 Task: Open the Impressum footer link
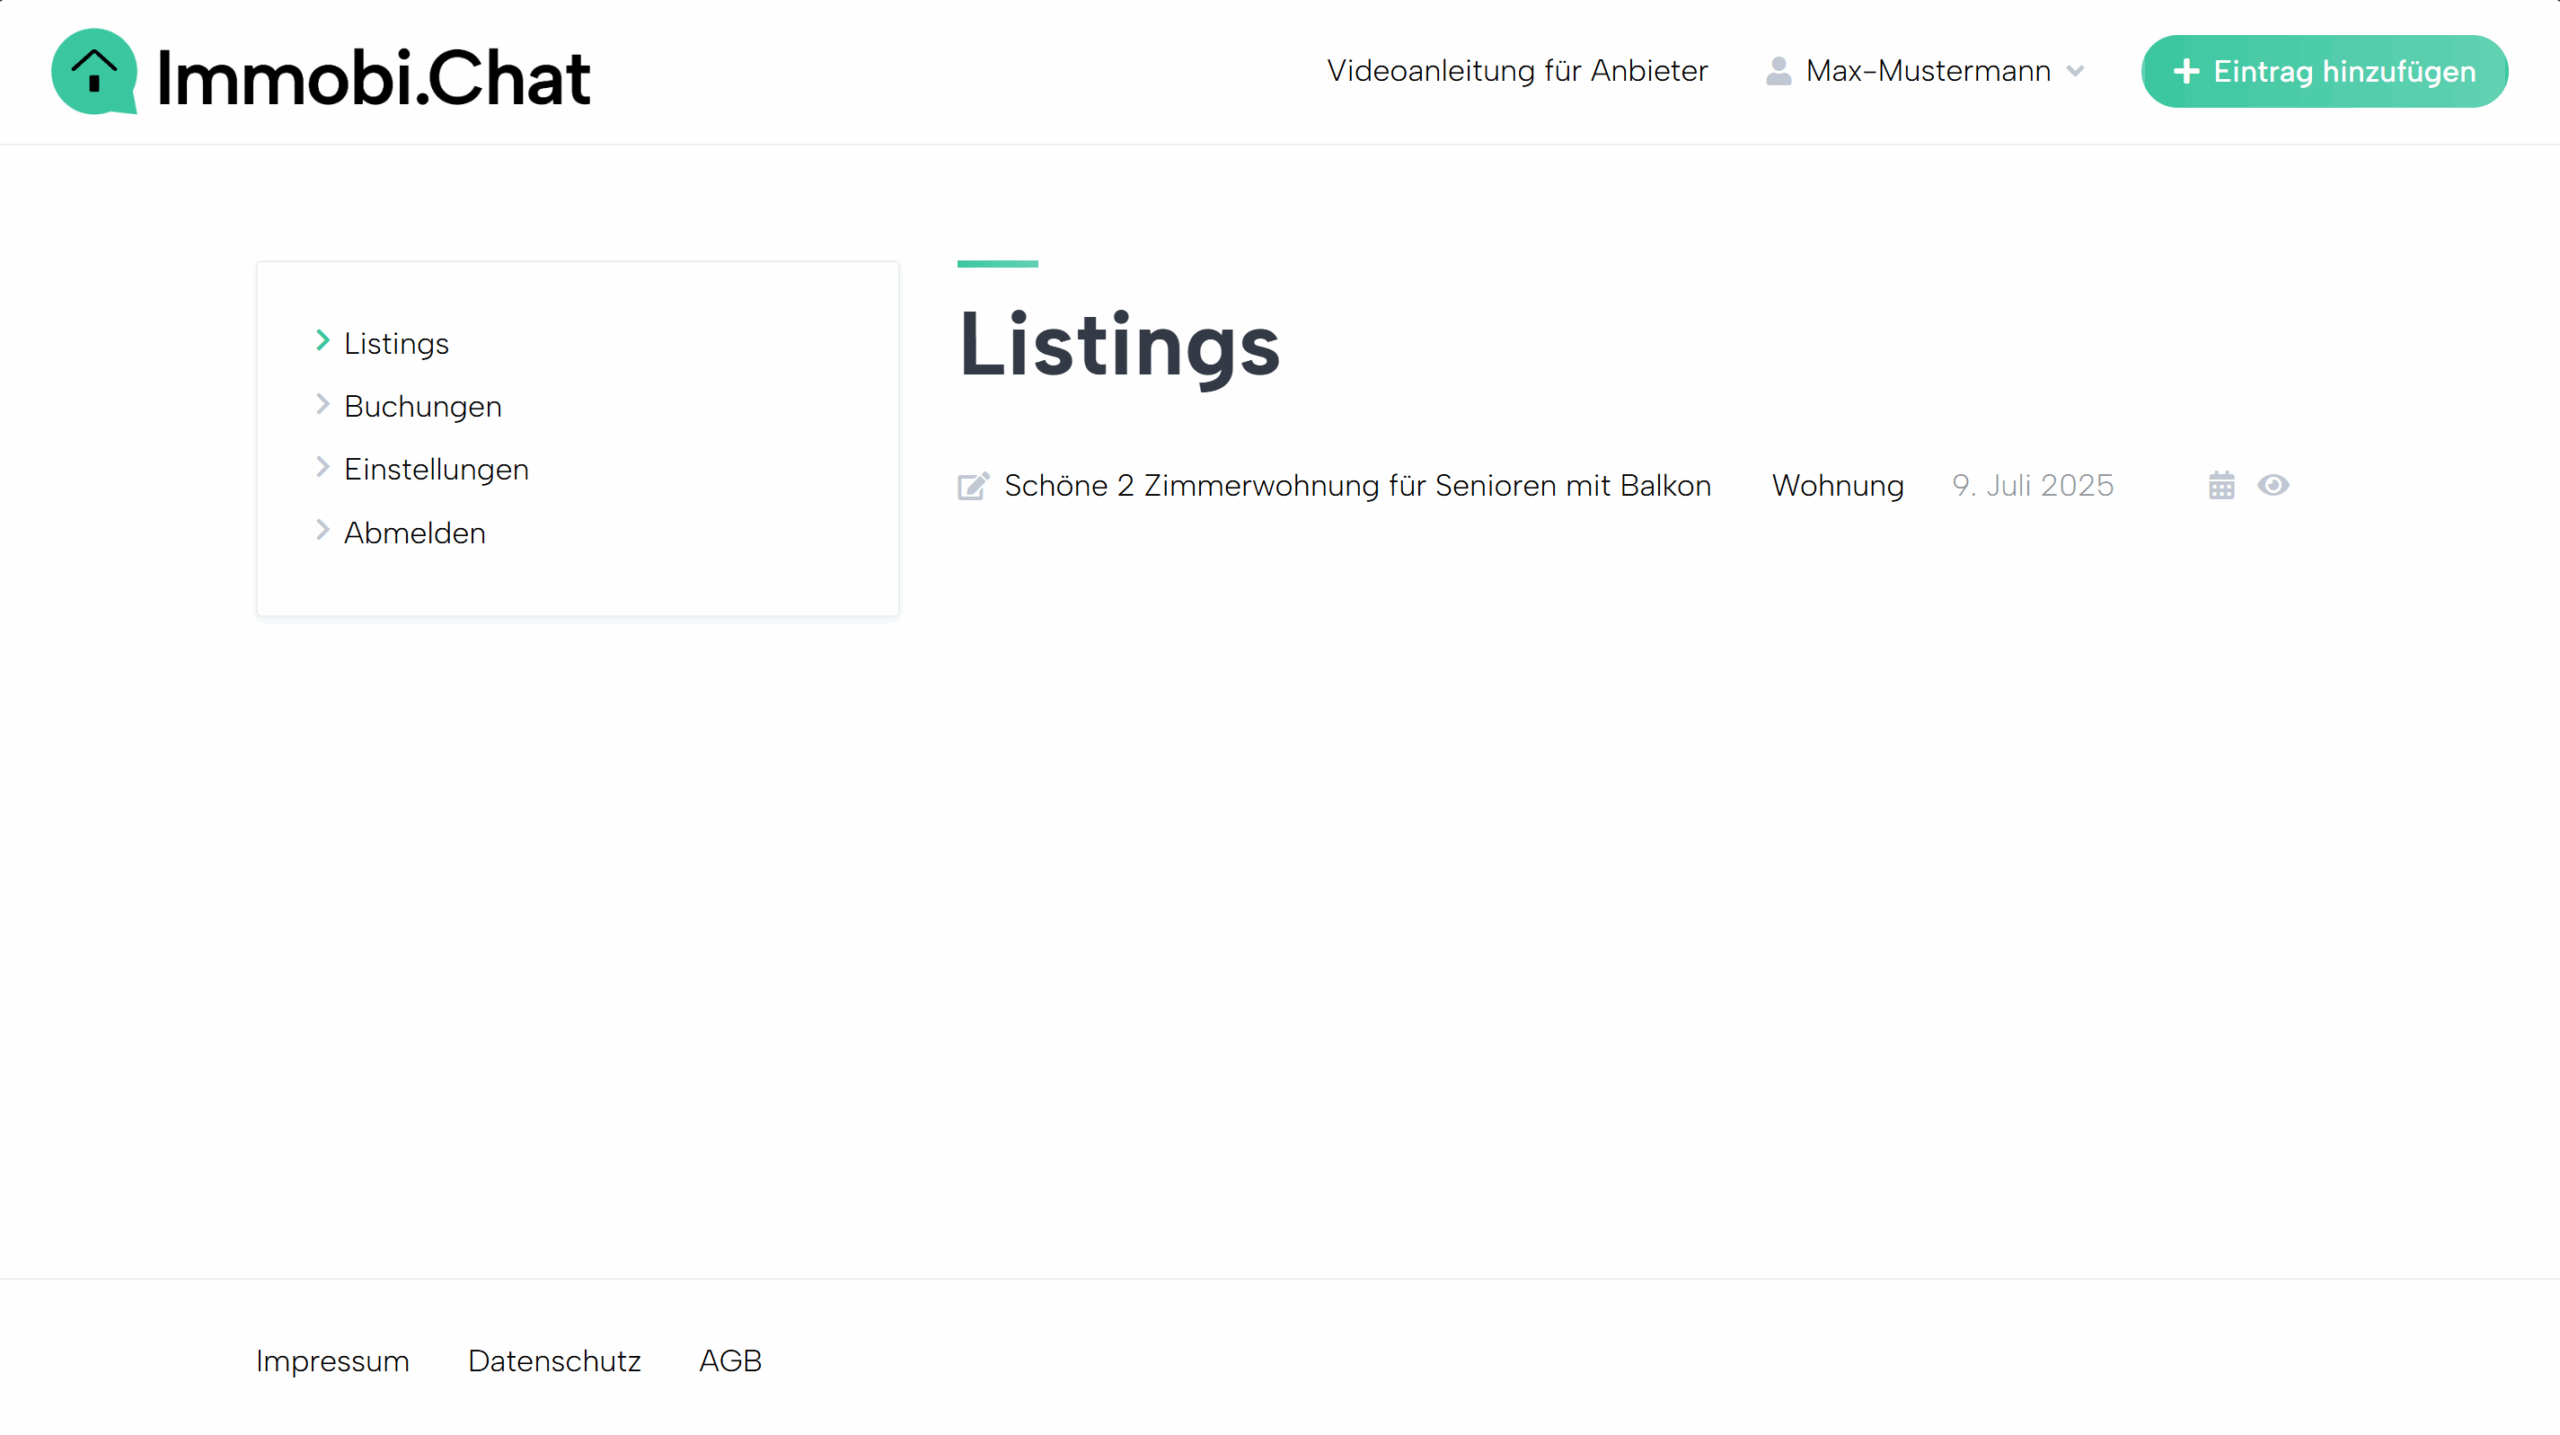[332, 1361]
